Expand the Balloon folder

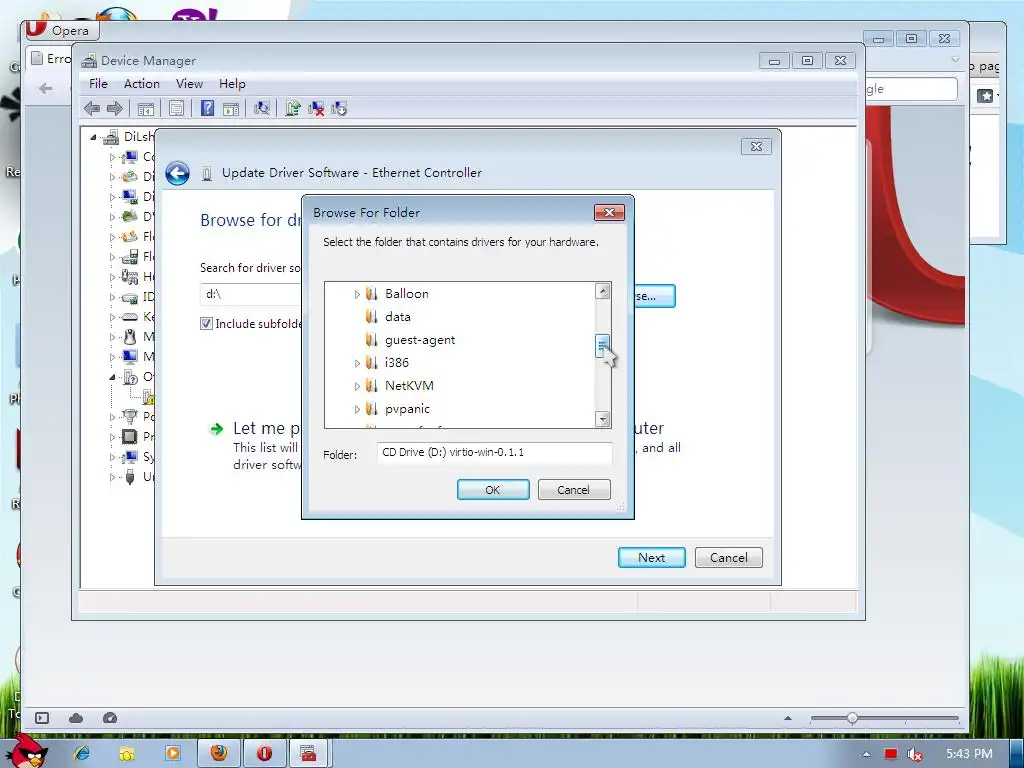pyautogui.click(x=357, y=295)
